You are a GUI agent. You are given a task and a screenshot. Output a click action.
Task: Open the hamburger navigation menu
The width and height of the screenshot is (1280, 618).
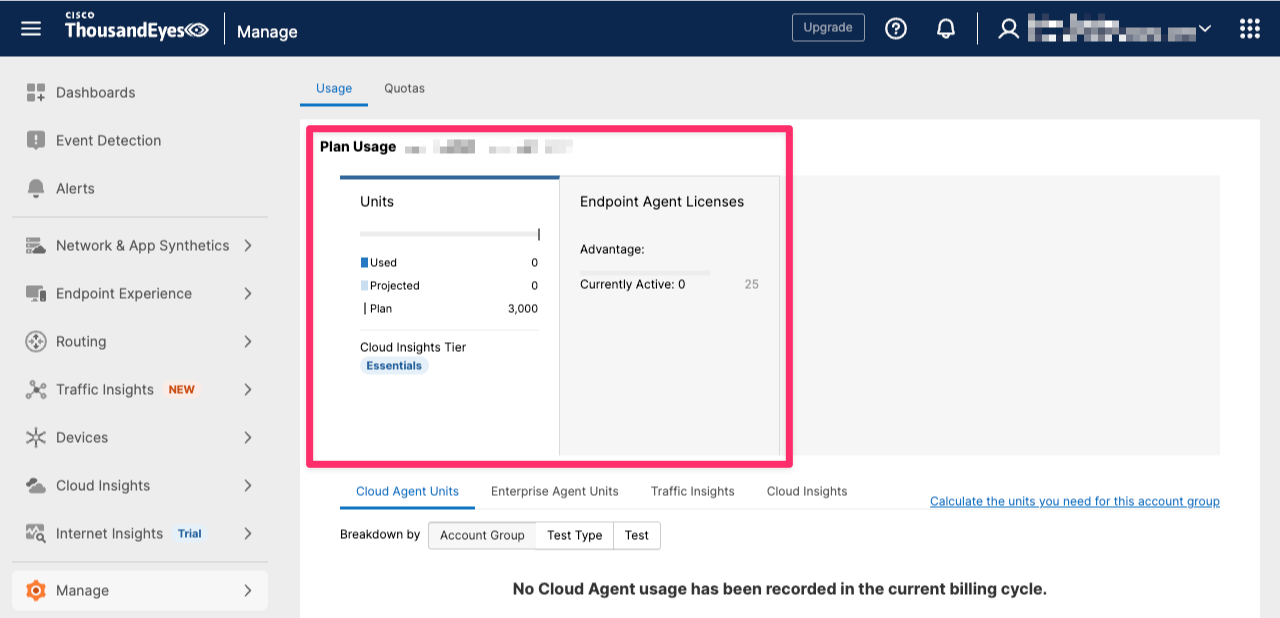coord(31,28)
